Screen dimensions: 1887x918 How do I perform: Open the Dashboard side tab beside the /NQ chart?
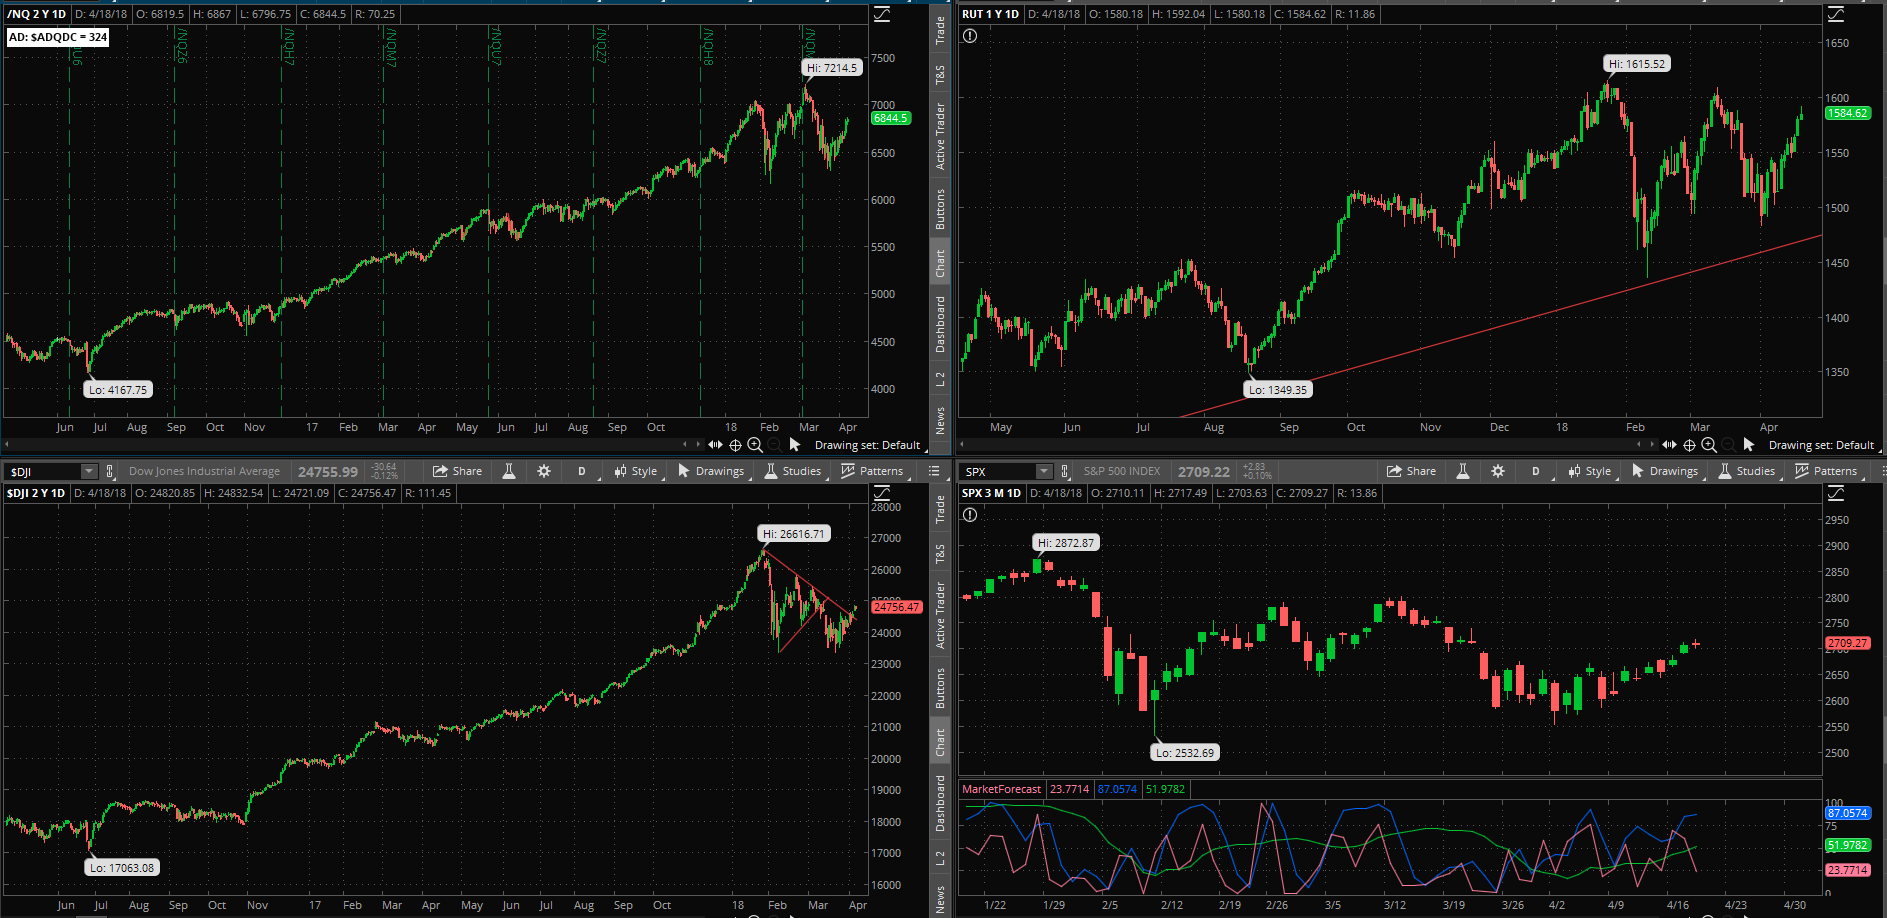940,324
